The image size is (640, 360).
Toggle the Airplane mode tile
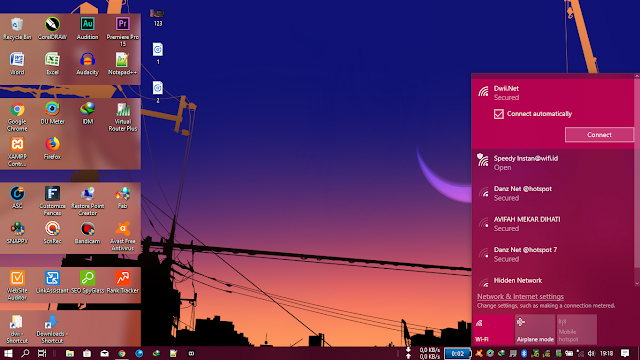click(535, 329)
